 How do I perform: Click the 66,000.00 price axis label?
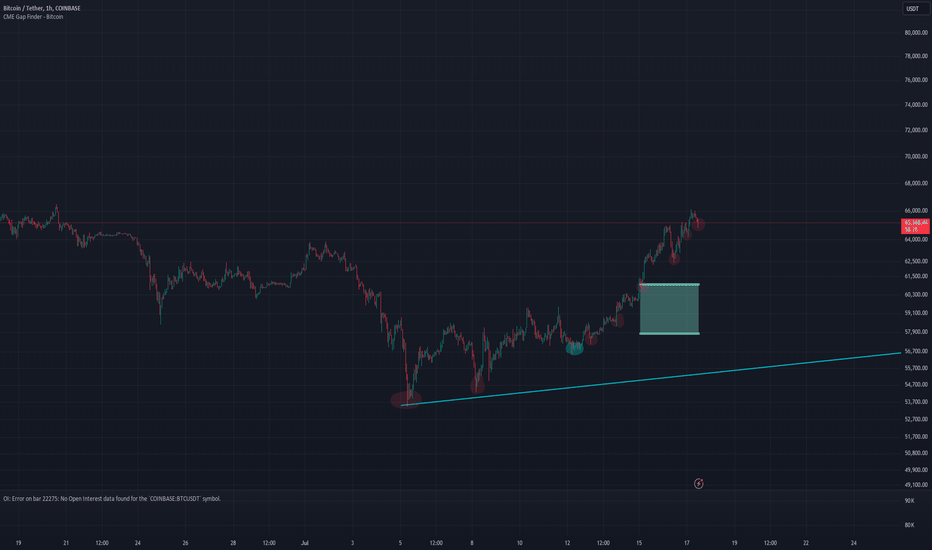[x=916, y=210]
